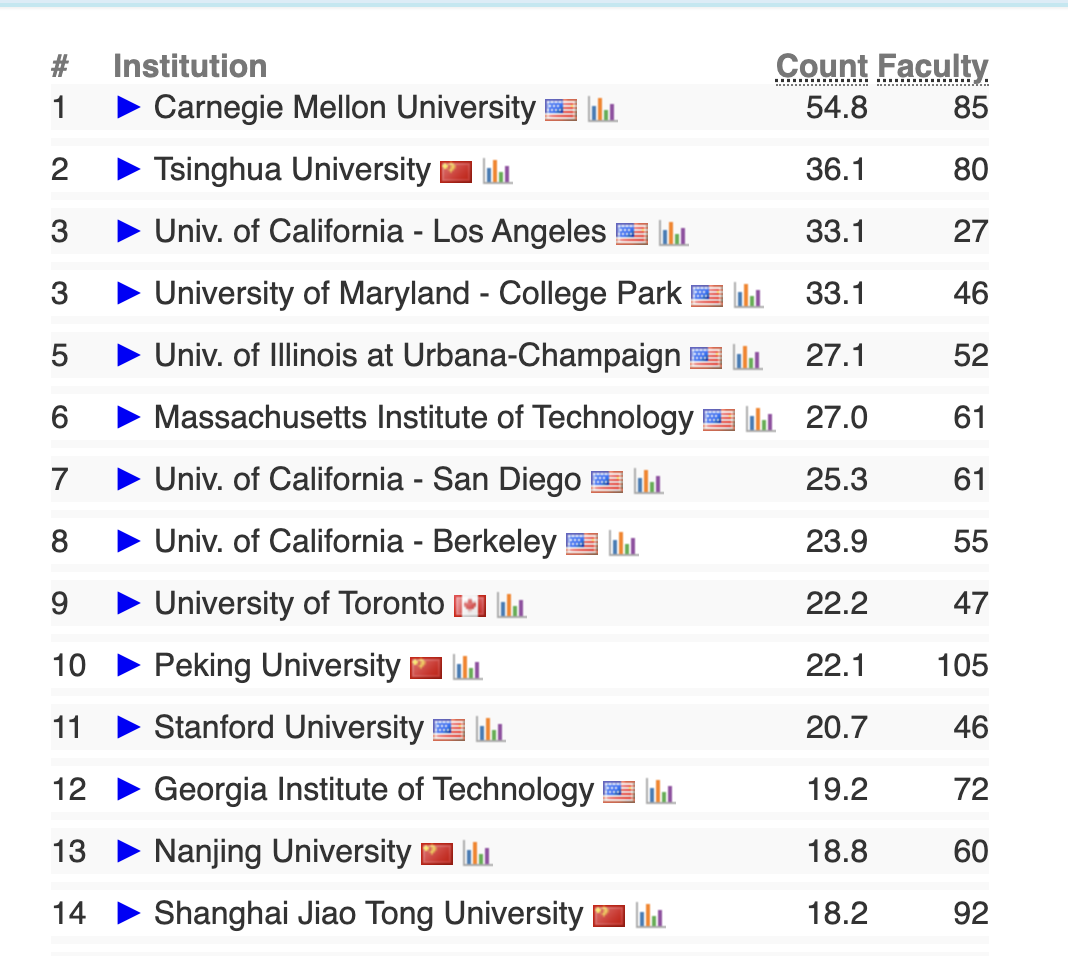Expand Univ. of California - San Diego row
Image resolution: width=1068 pixels, height=956 pixels.
129,479
